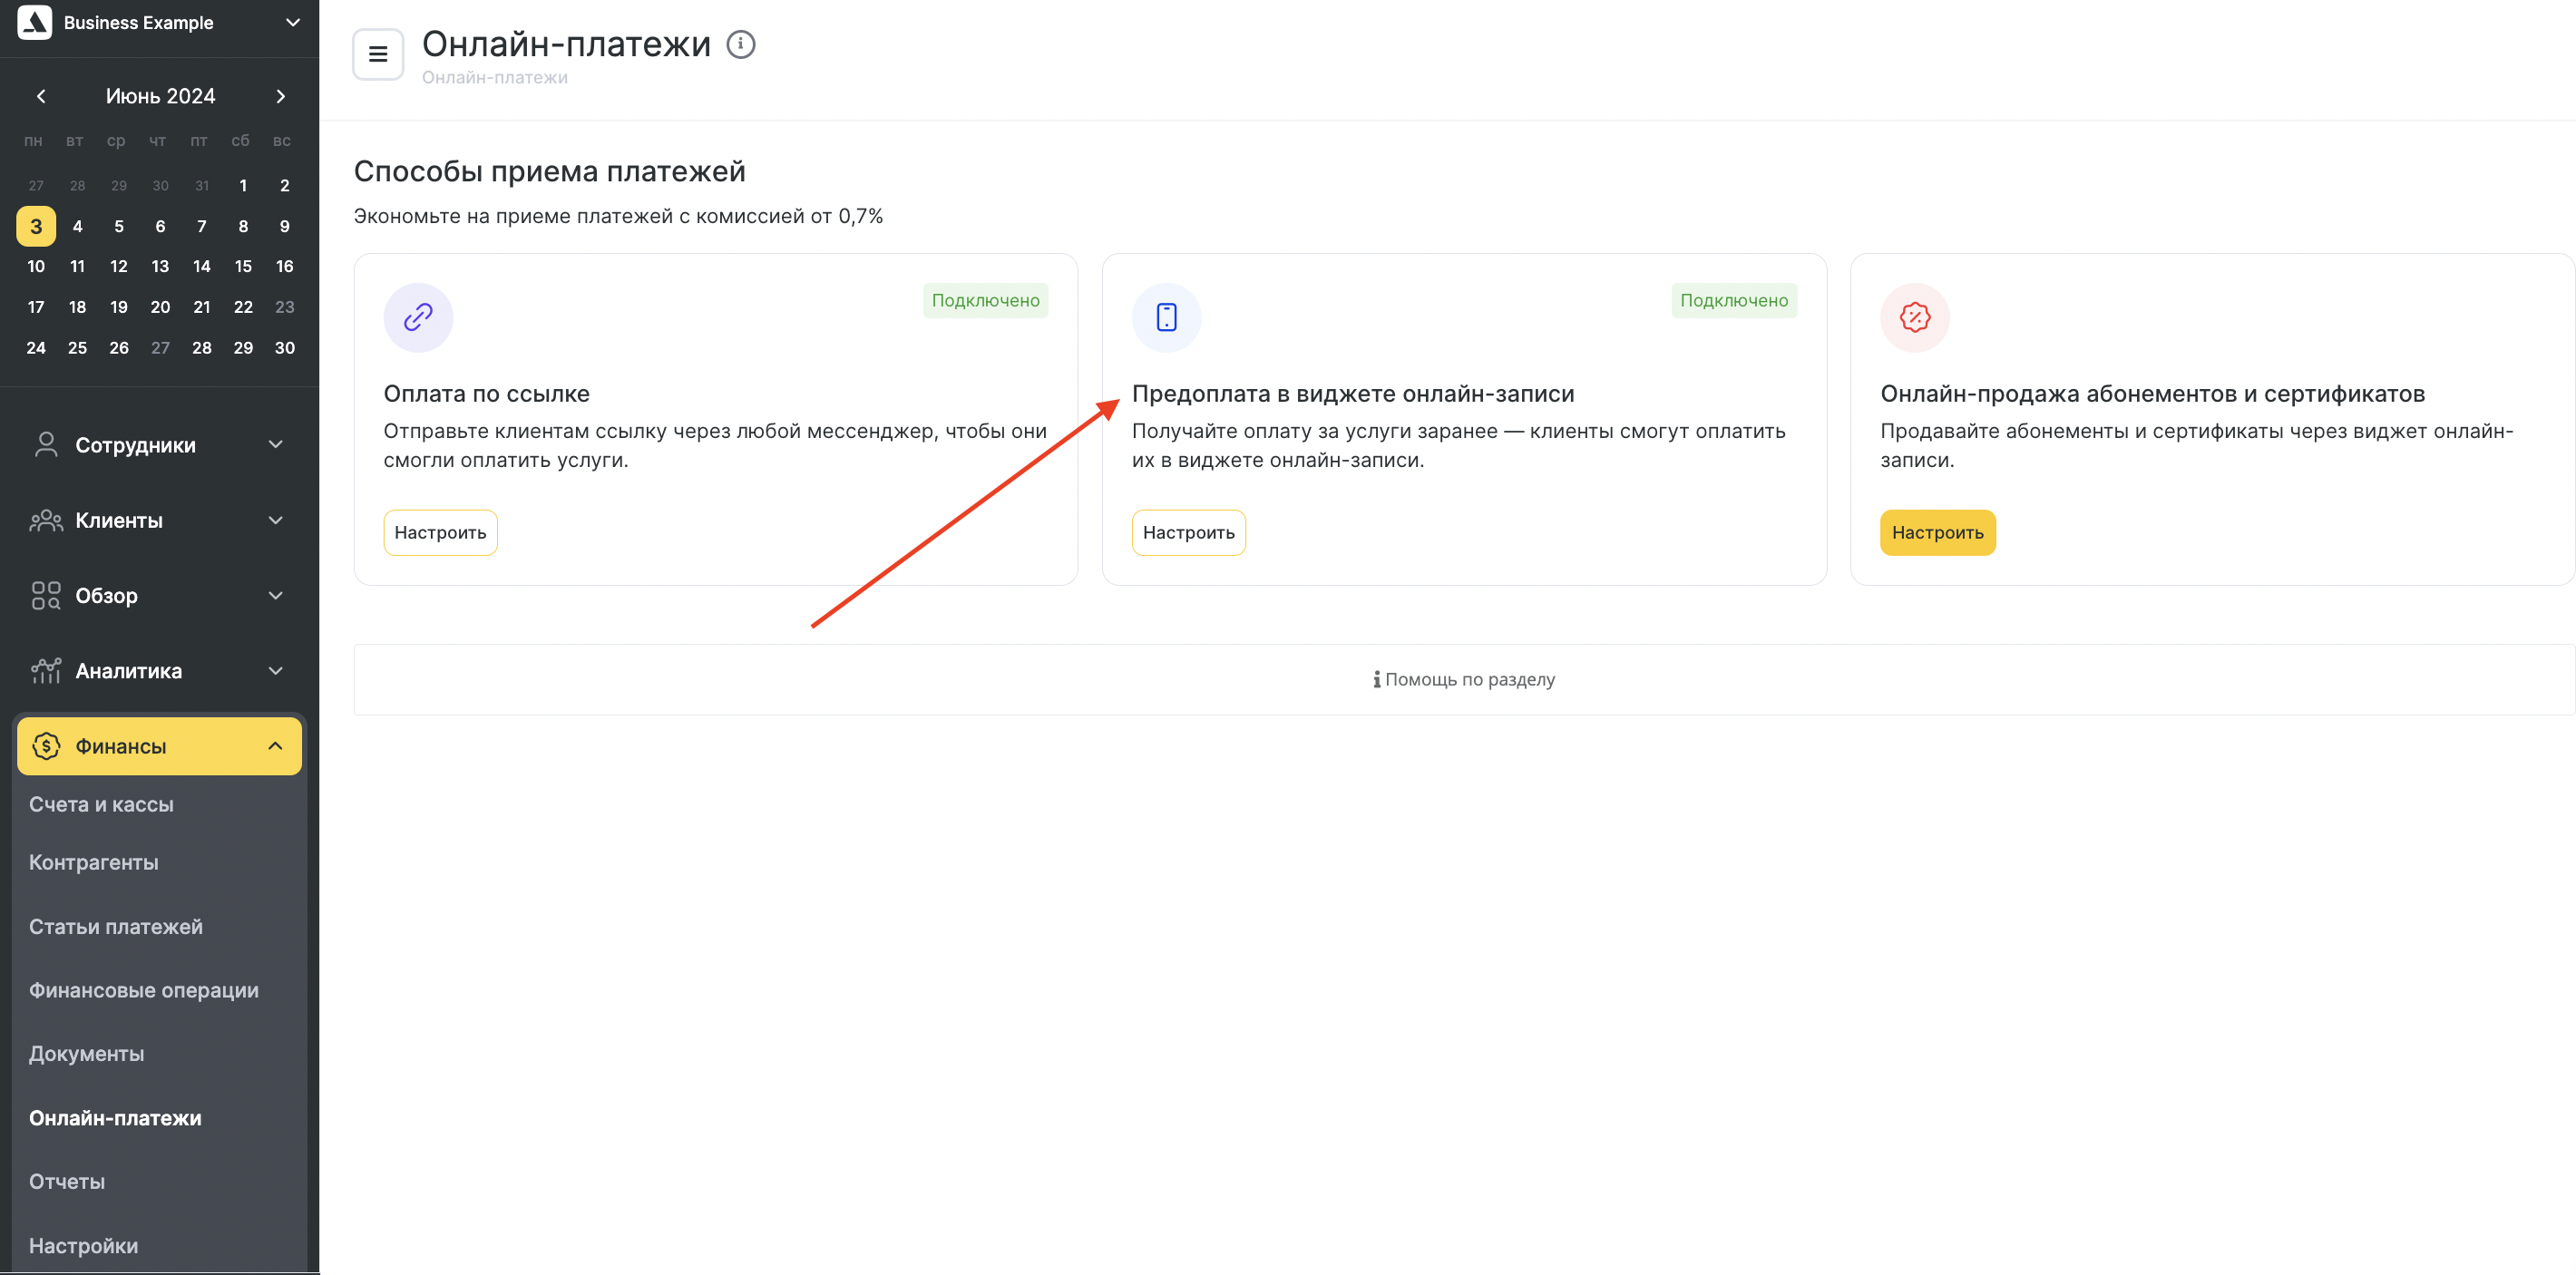
Task: Select June 28 in calendar
Action: (202, 347)
